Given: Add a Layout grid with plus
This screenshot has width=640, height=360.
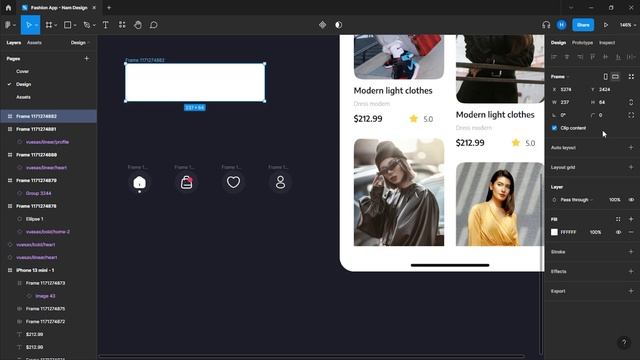Looking at the screenshot, I should (x=631, y=167).
